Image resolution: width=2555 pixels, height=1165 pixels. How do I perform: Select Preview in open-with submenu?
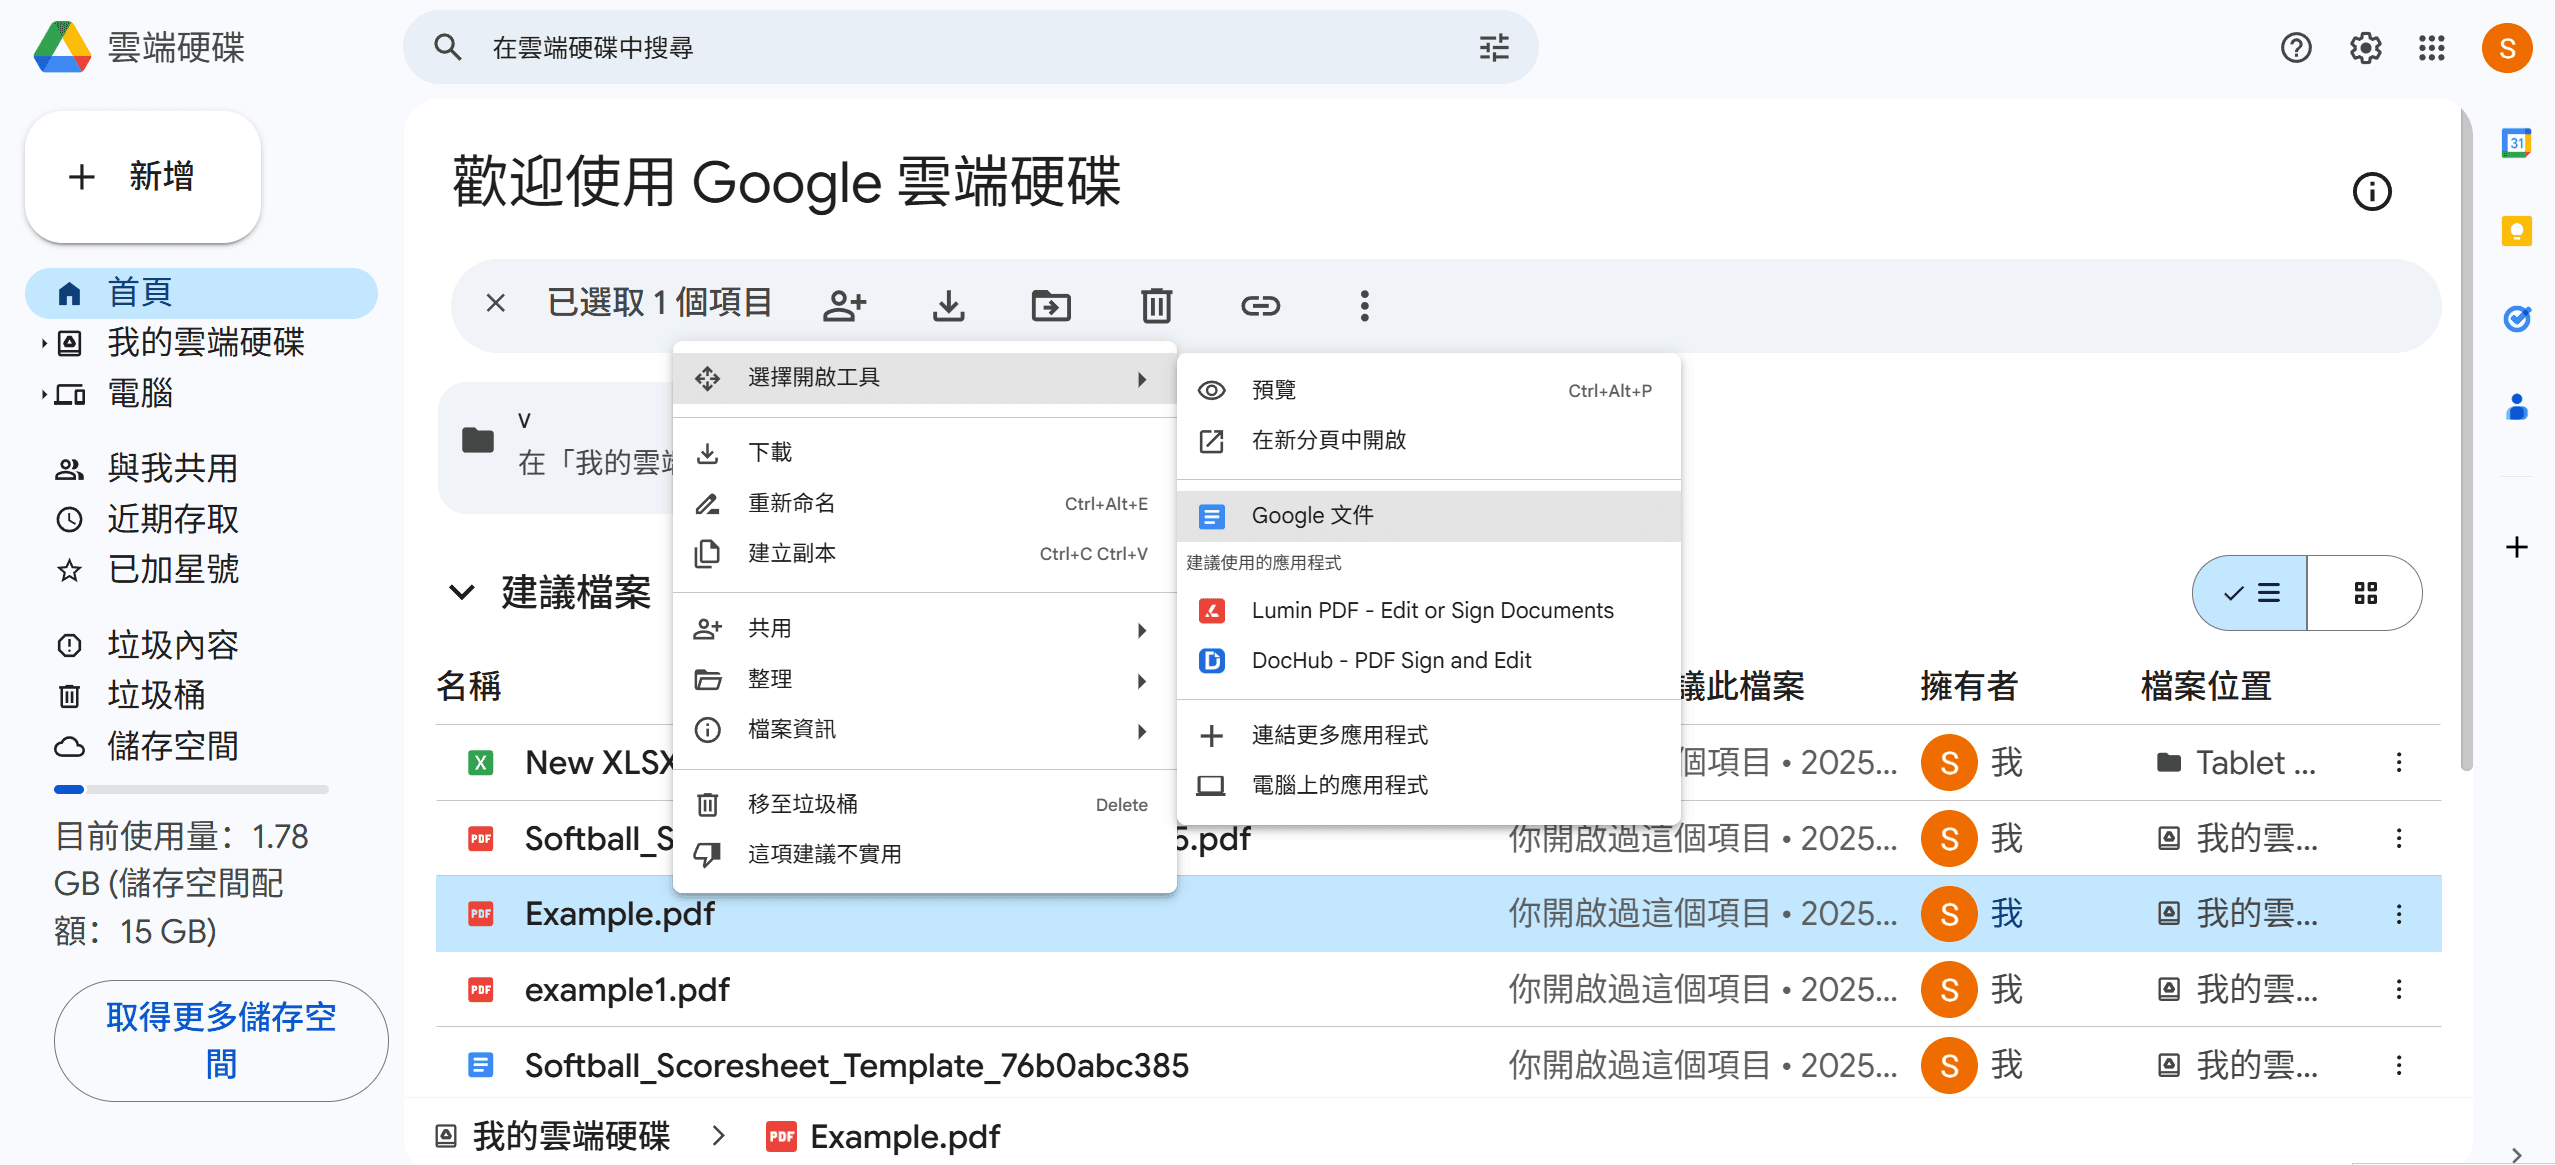tap(1429, 391)
